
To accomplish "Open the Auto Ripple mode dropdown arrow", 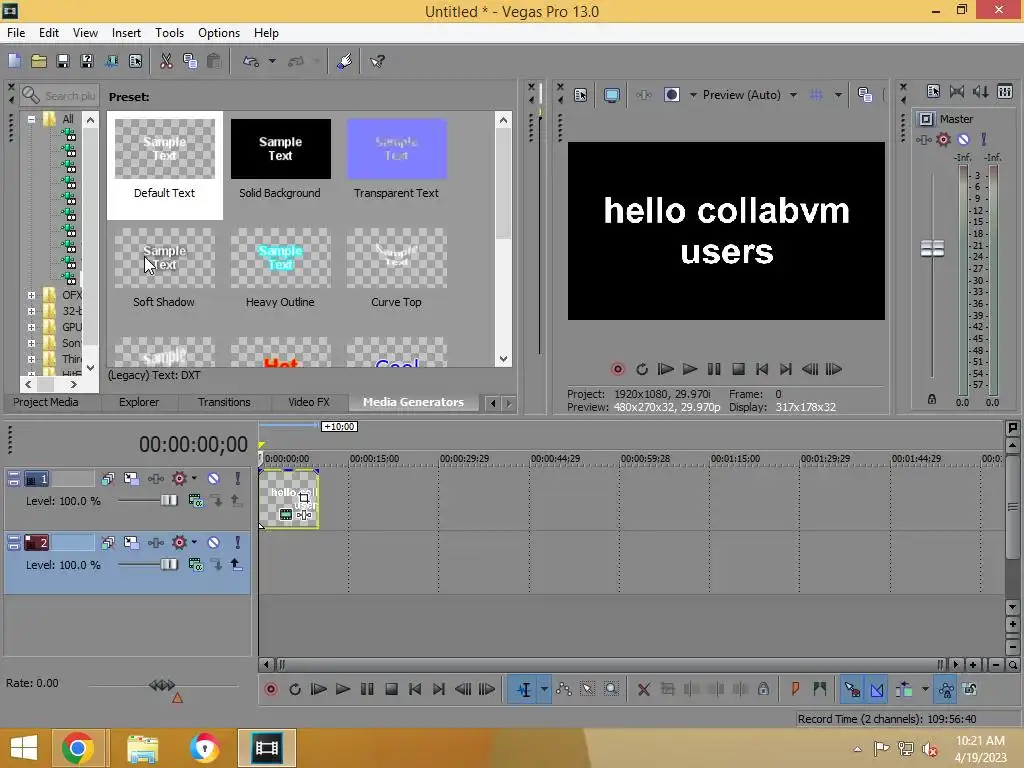I will pyautogui.click(x=925, y=689).
